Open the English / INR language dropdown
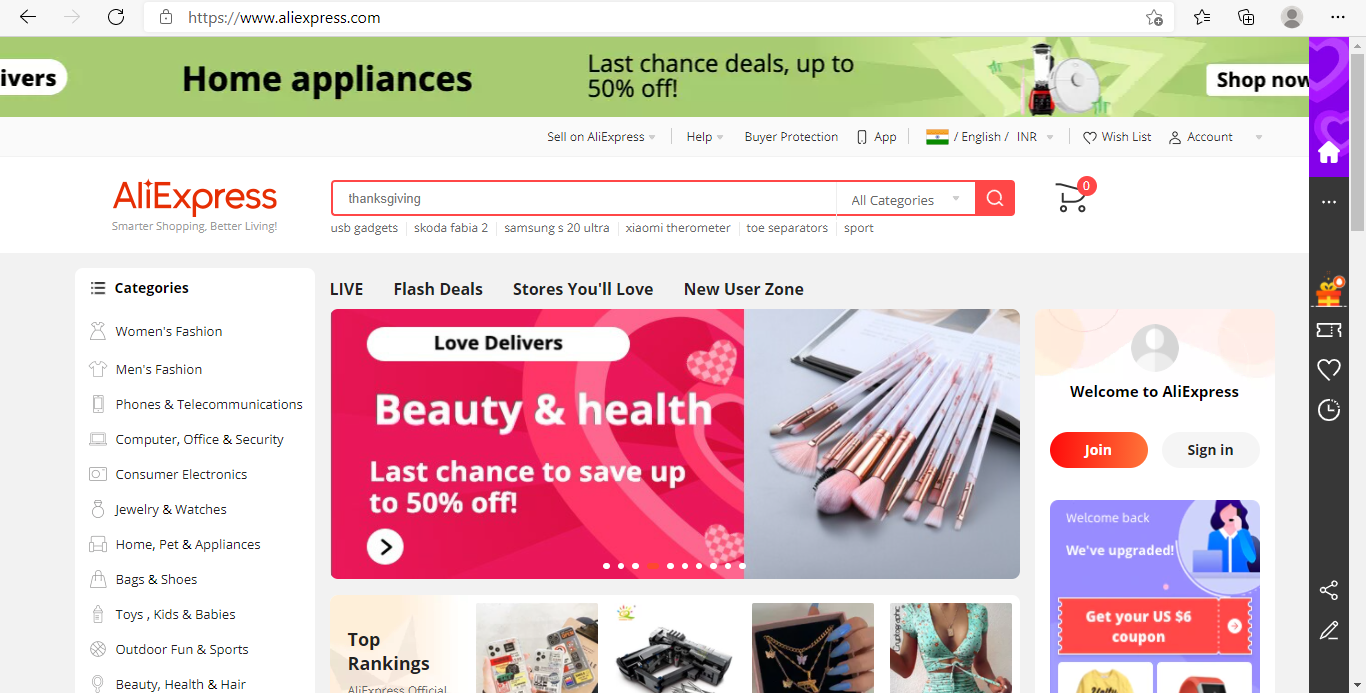The height and width of the screenshot is (693, 1366). tap(990, 137)
